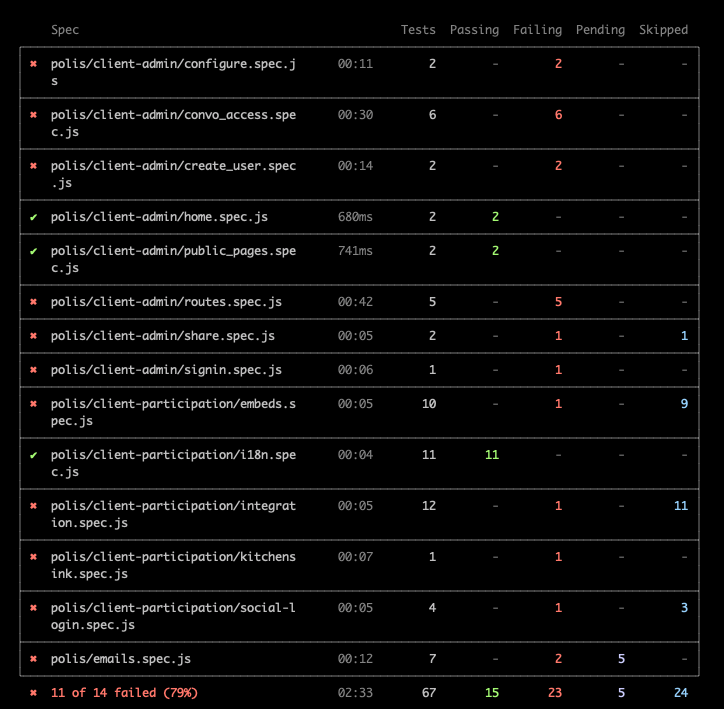Click the total failing count 23

coord(555,693)
